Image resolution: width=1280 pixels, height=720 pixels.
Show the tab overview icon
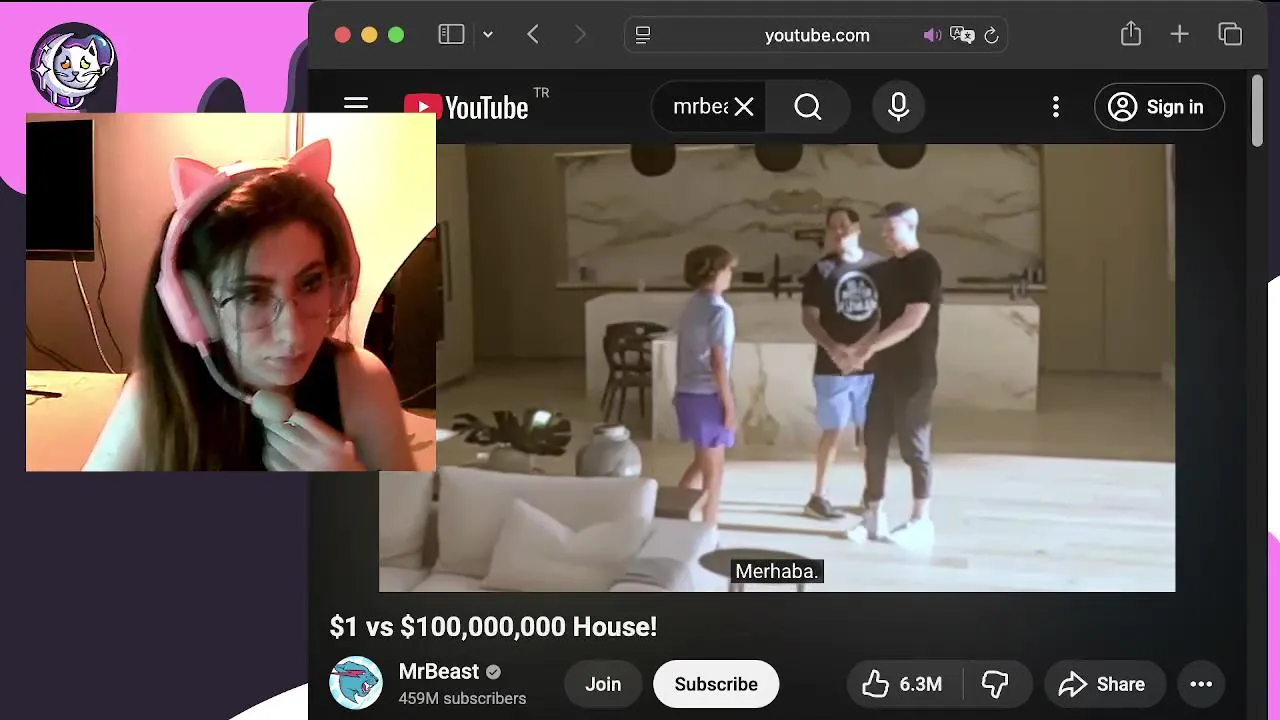click(x=1230, y=35)
